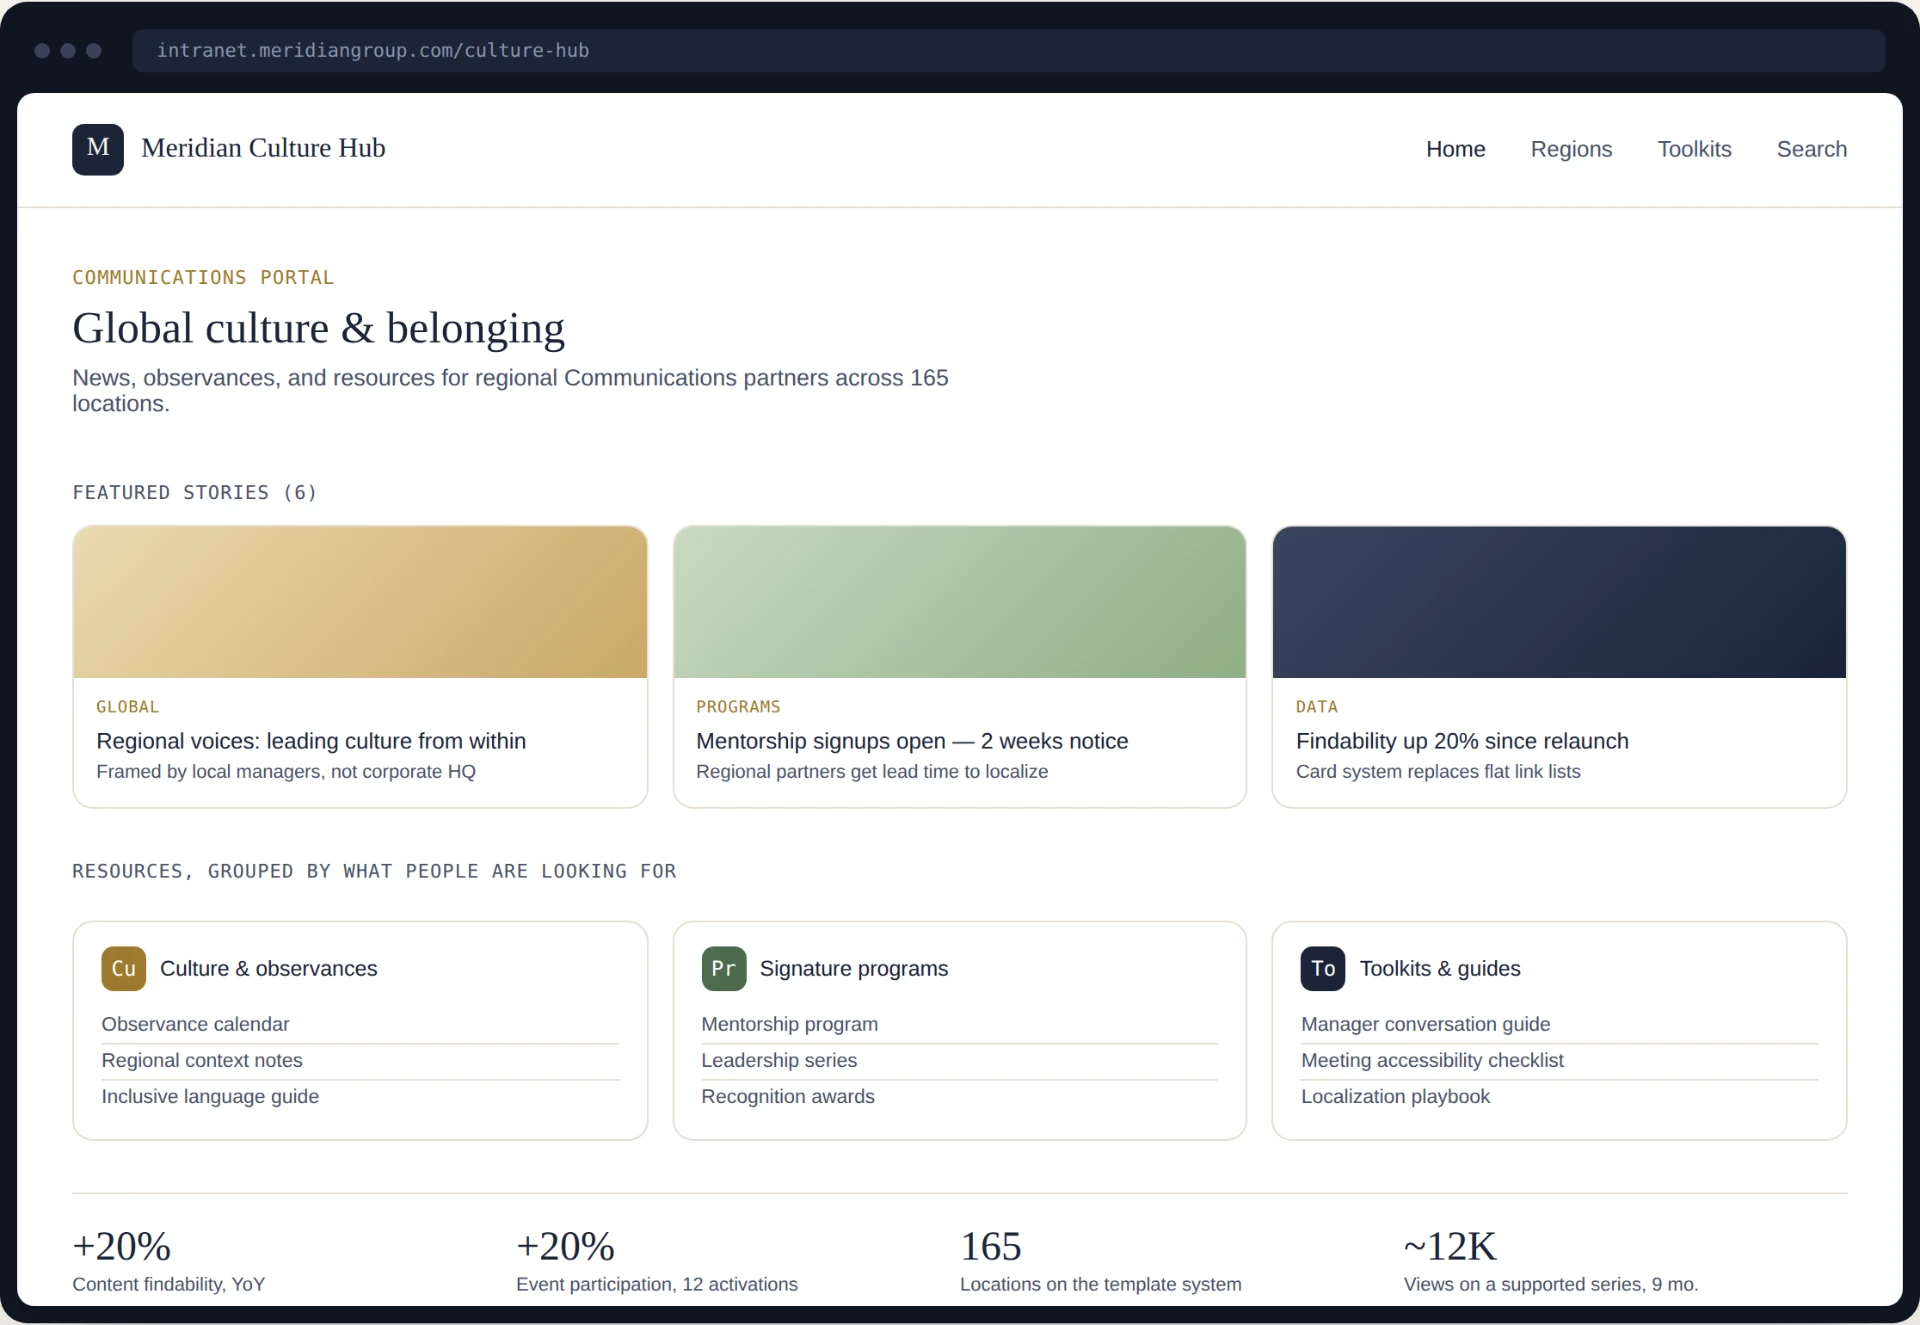Viewport: 1920px width, 1325px height.
Task: Click the 'Signature programs' card heading
Action: point(853,968)
